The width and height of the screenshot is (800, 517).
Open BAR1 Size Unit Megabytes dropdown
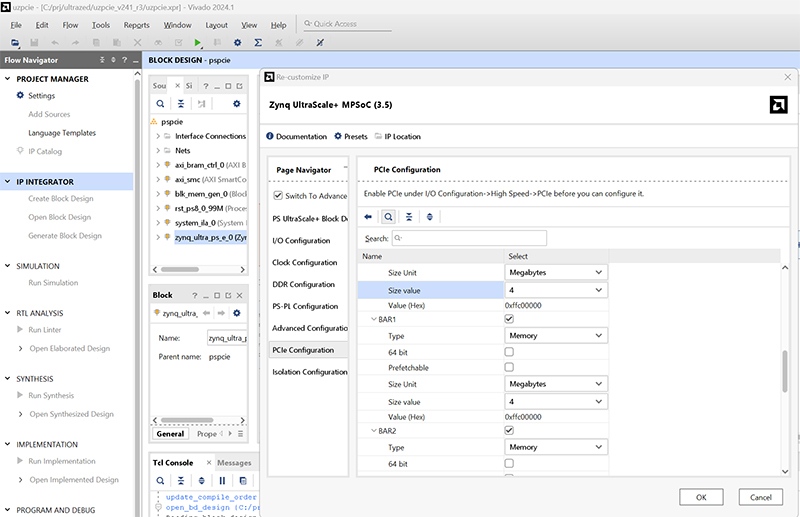(556, 384)
